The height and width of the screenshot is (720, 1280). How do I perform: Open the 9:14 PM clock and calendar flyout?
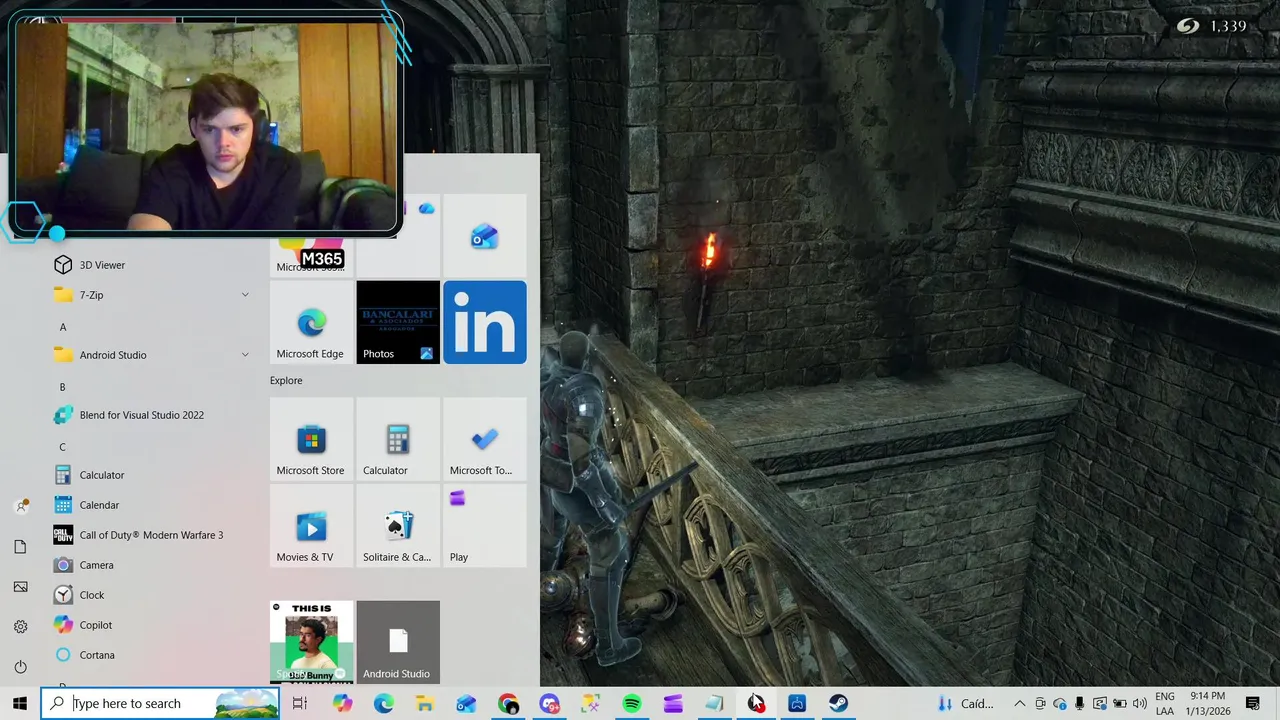click(x=1208, y=704)
